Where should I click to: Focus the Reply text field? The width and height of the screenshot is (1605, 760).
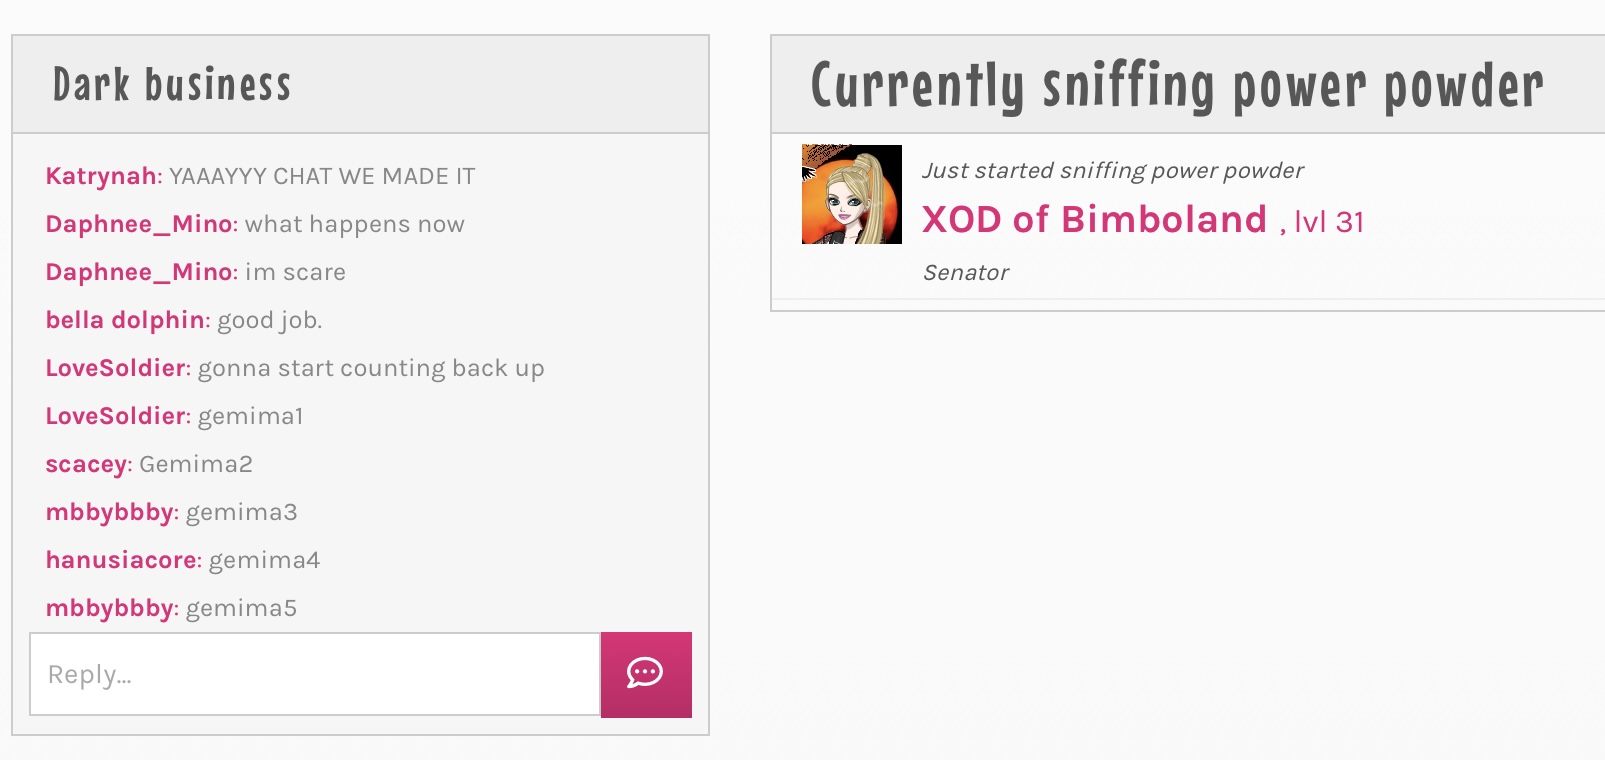[x=315, y=674]
